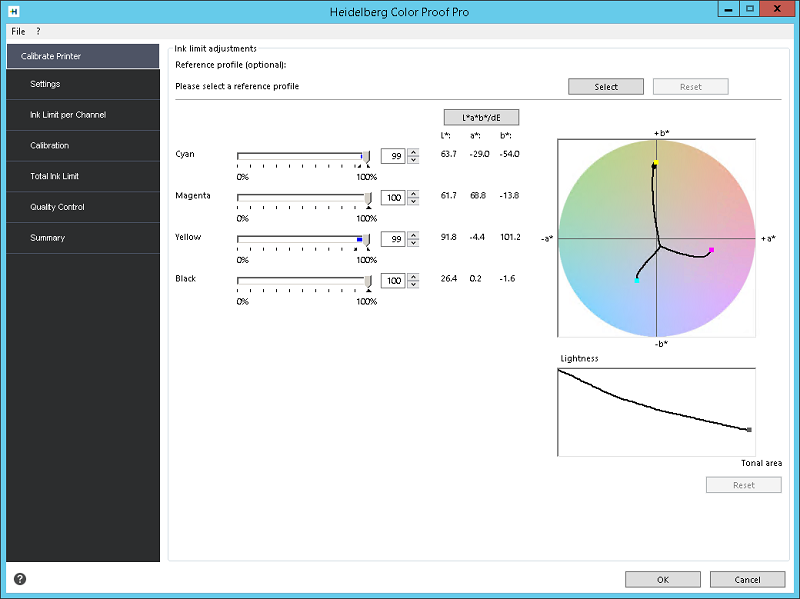Click the Cancel button
This screenshot has width=800, height=599.
tap(747, 580)
